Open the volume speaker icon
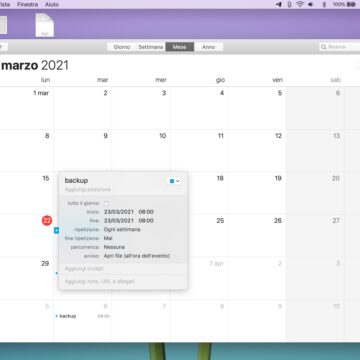Viewport: 360px width, 360px height. 311,4
